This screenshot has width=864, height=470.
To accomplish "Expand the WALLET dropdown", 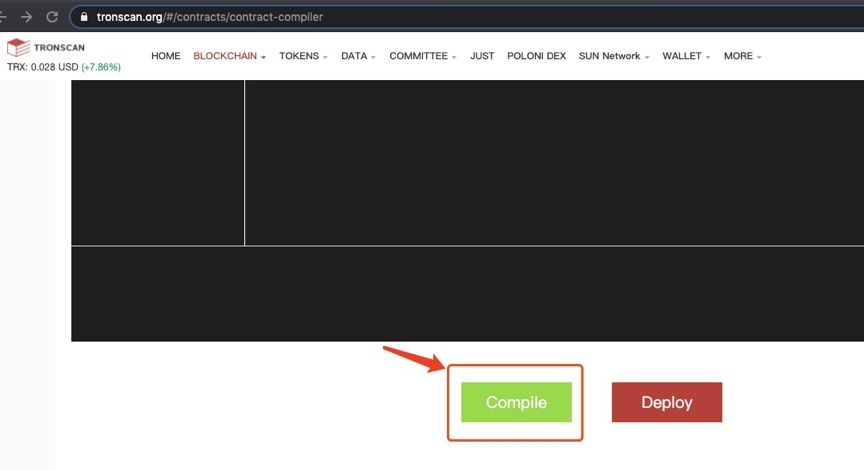I will click(686, 56).
